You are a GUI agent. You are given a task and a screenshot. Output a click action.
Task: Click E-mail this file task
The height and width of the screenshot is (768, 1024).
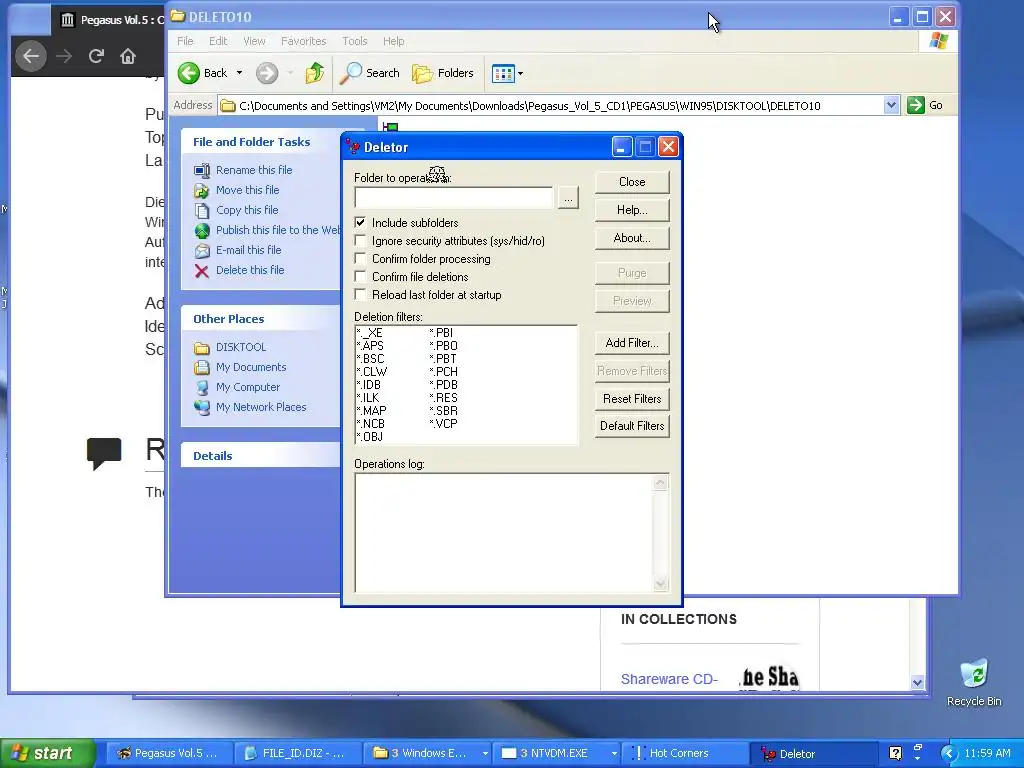click(249, 250)
